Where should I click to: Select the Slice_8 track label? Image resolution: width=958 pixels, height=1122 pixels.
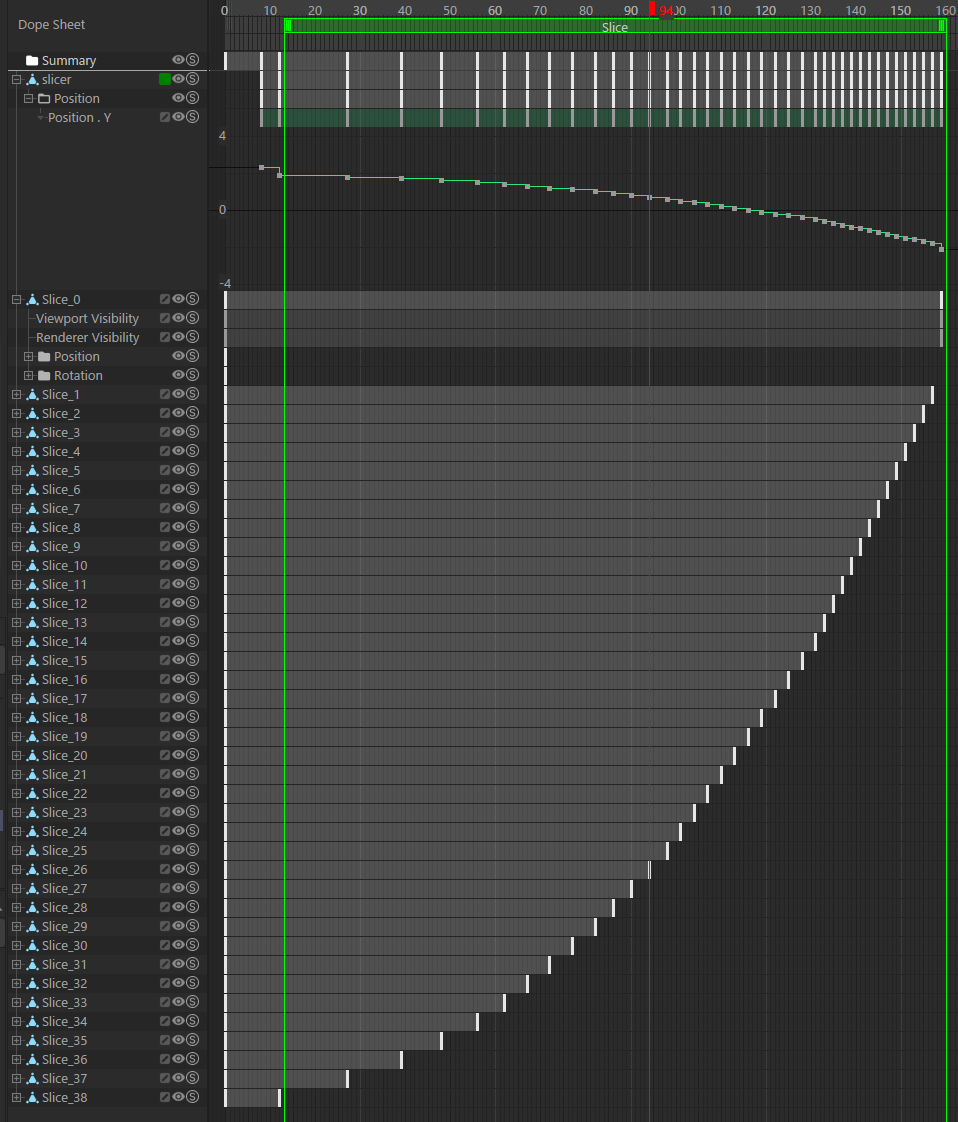61,527
